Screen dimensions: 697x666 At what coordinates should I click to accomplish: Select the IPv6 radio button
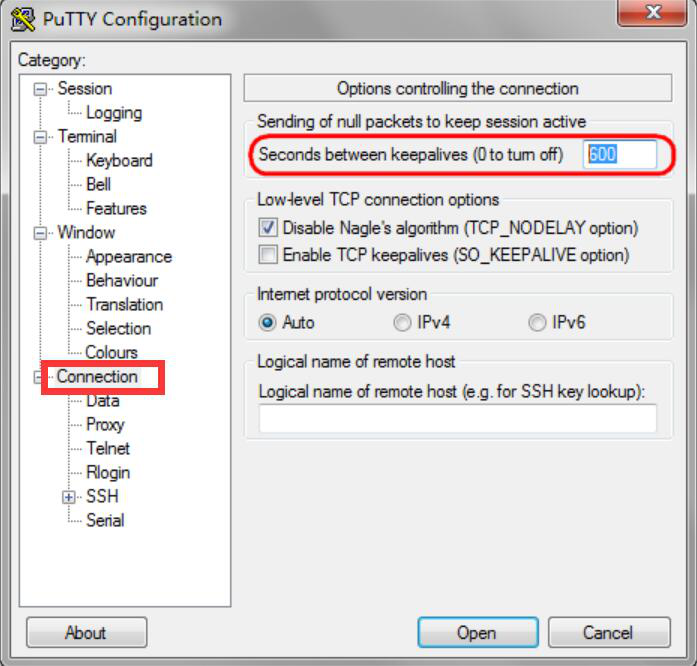pos(537,323)
